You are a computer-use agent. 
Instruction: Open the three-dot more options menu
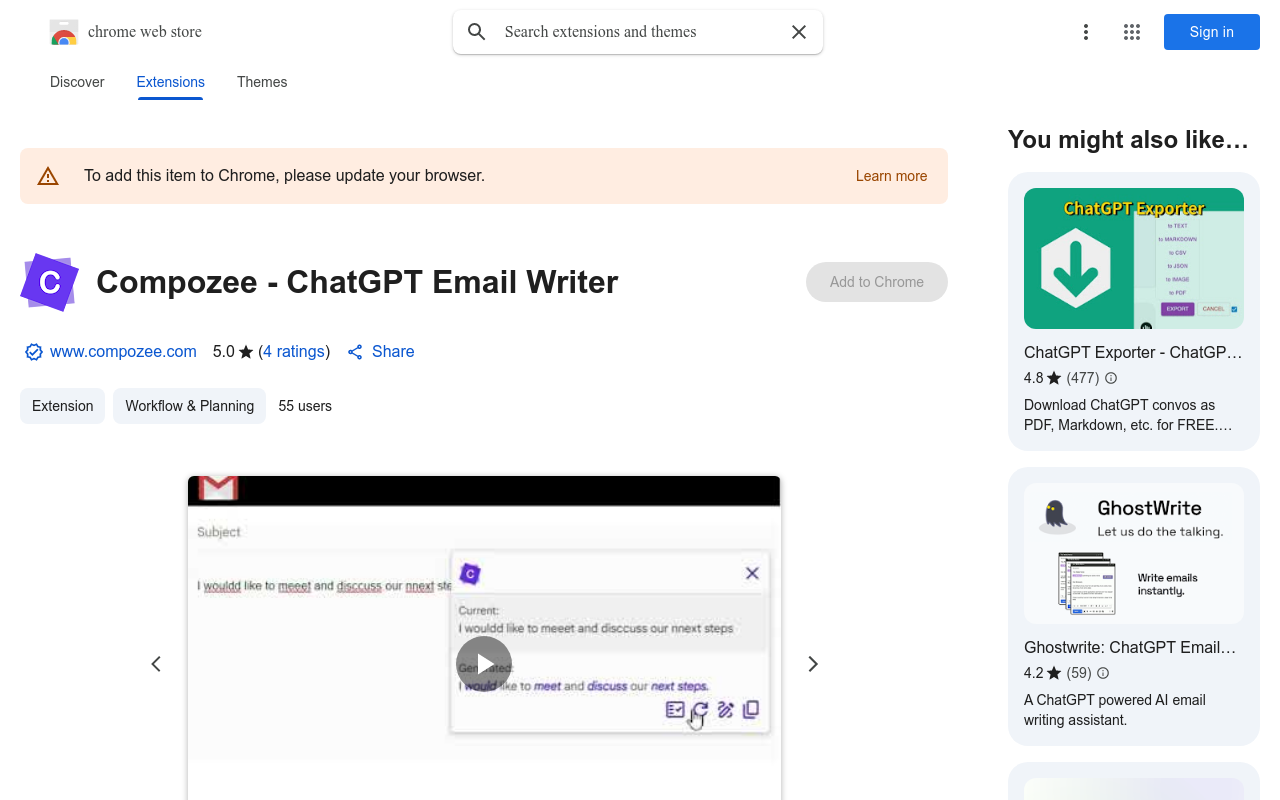1085,32
